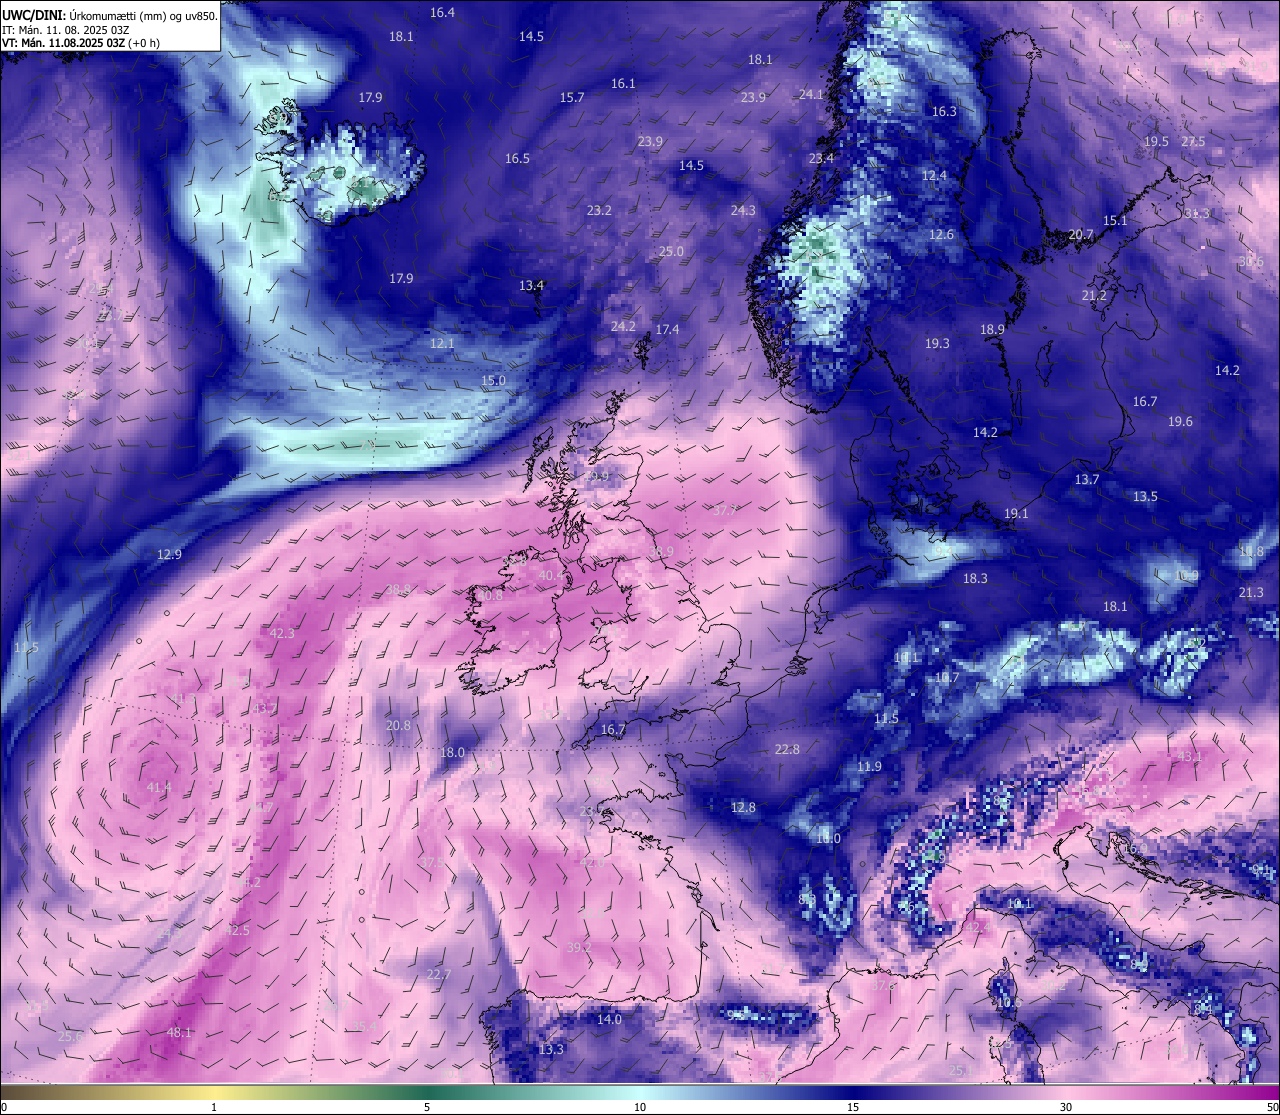
Task: Click the 37.7 value over the North Sea
Action: [725, 510]
